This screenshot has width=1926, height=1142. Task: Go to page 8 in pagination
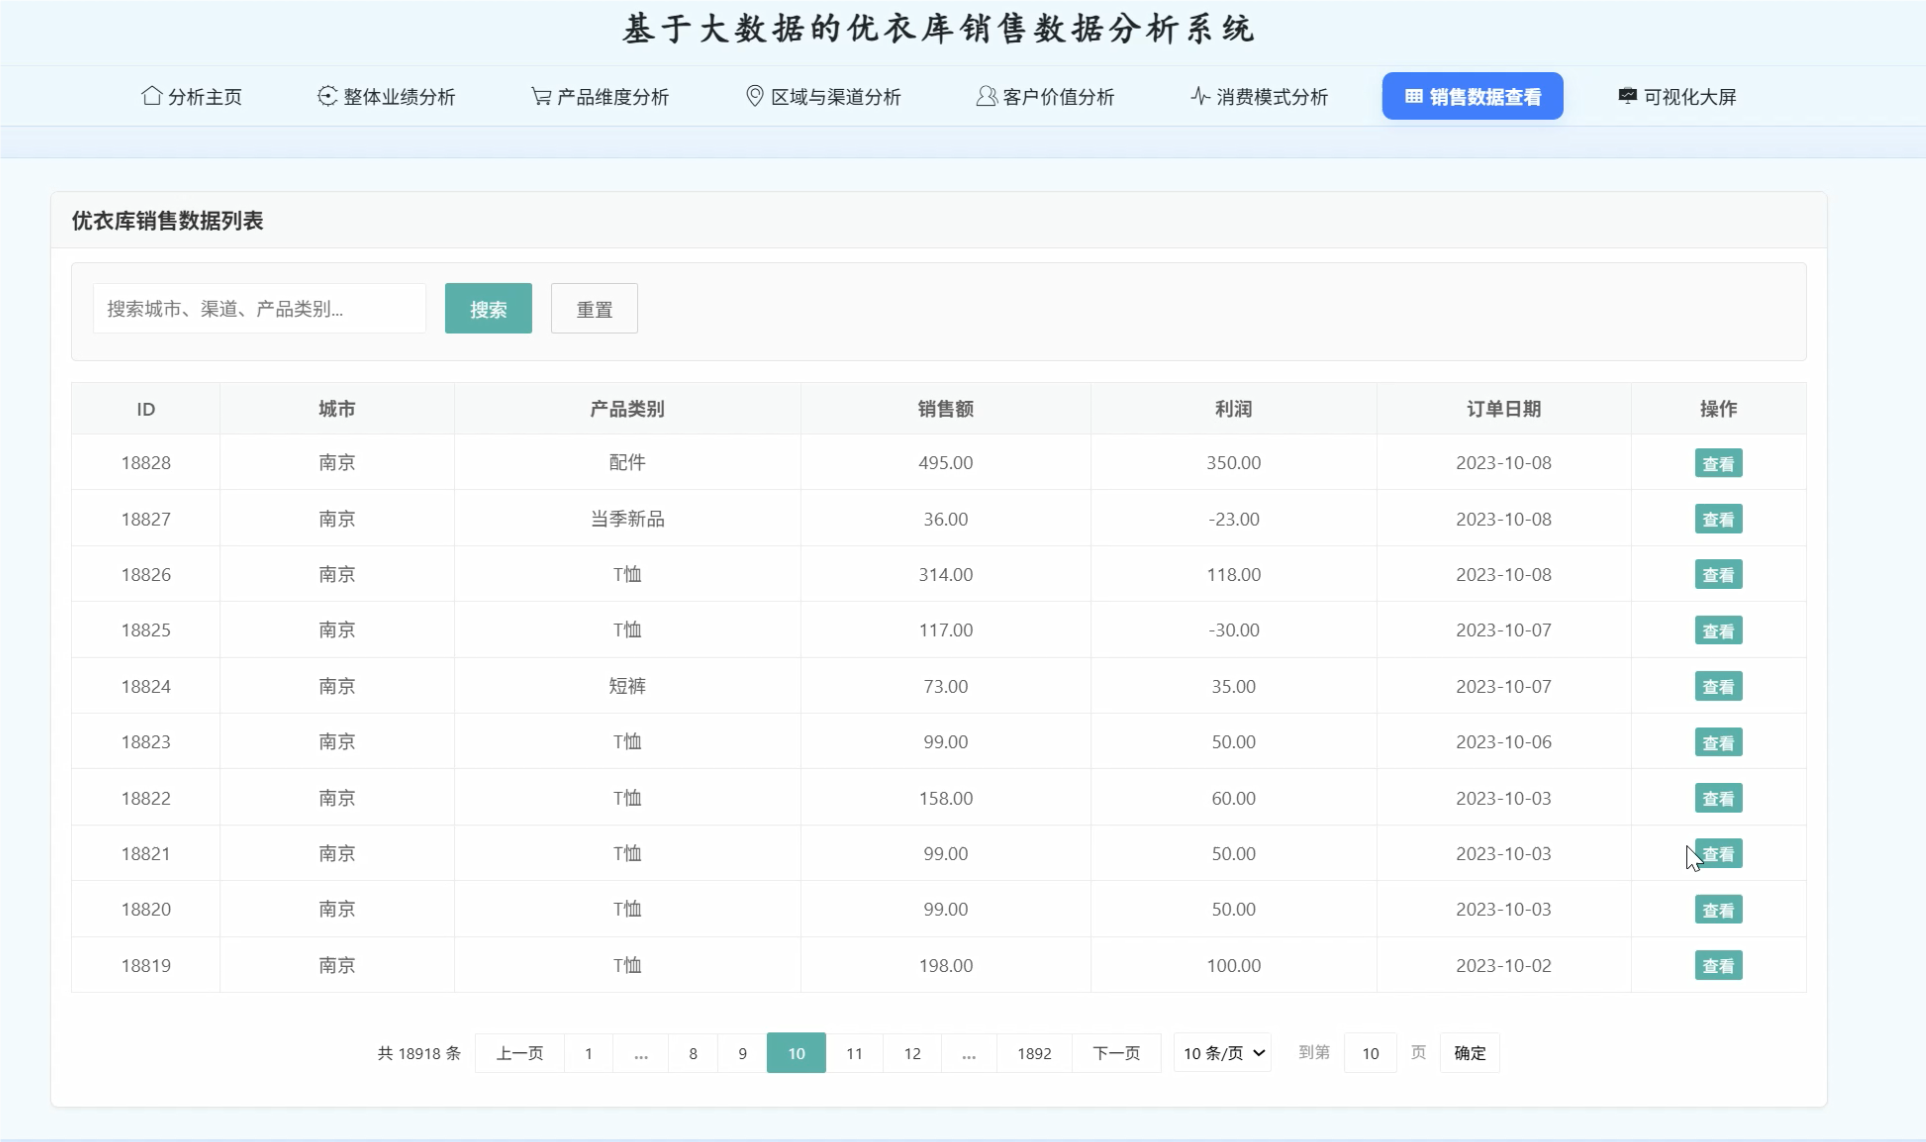(693, 1053)
